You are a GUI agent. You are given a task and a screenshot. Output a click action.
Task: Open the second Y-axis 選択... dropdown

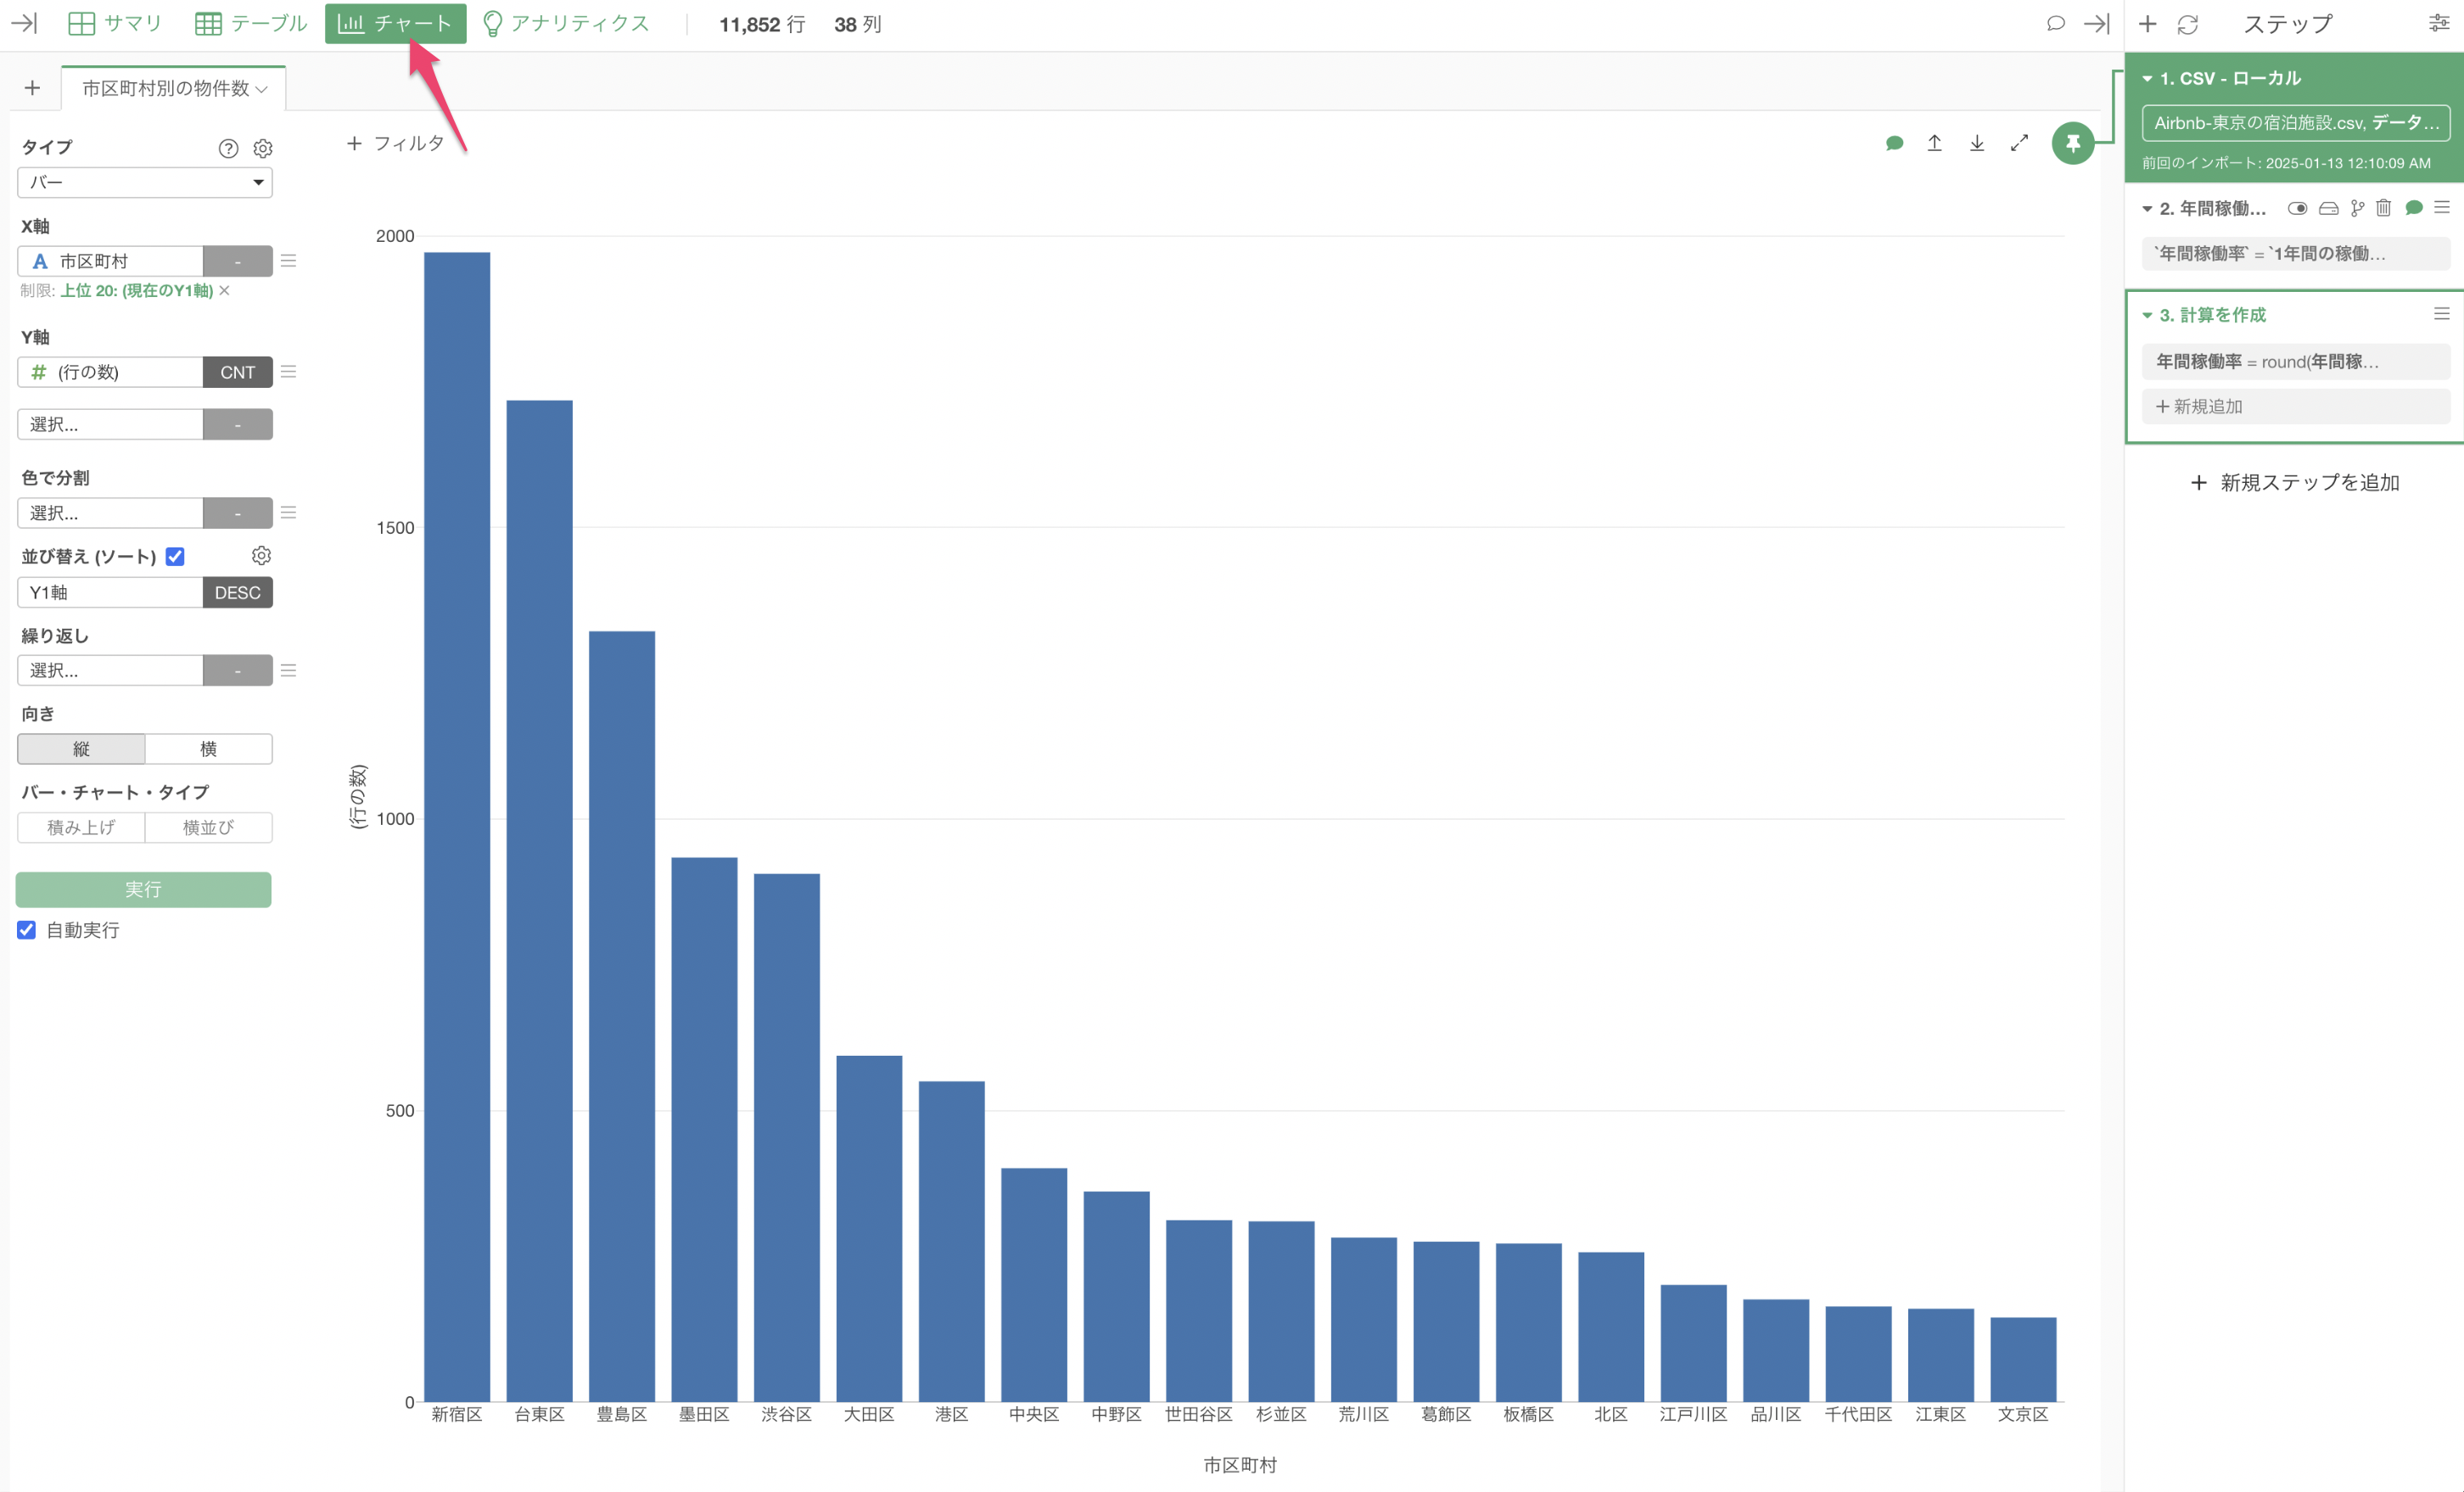(x=110, y=424)
